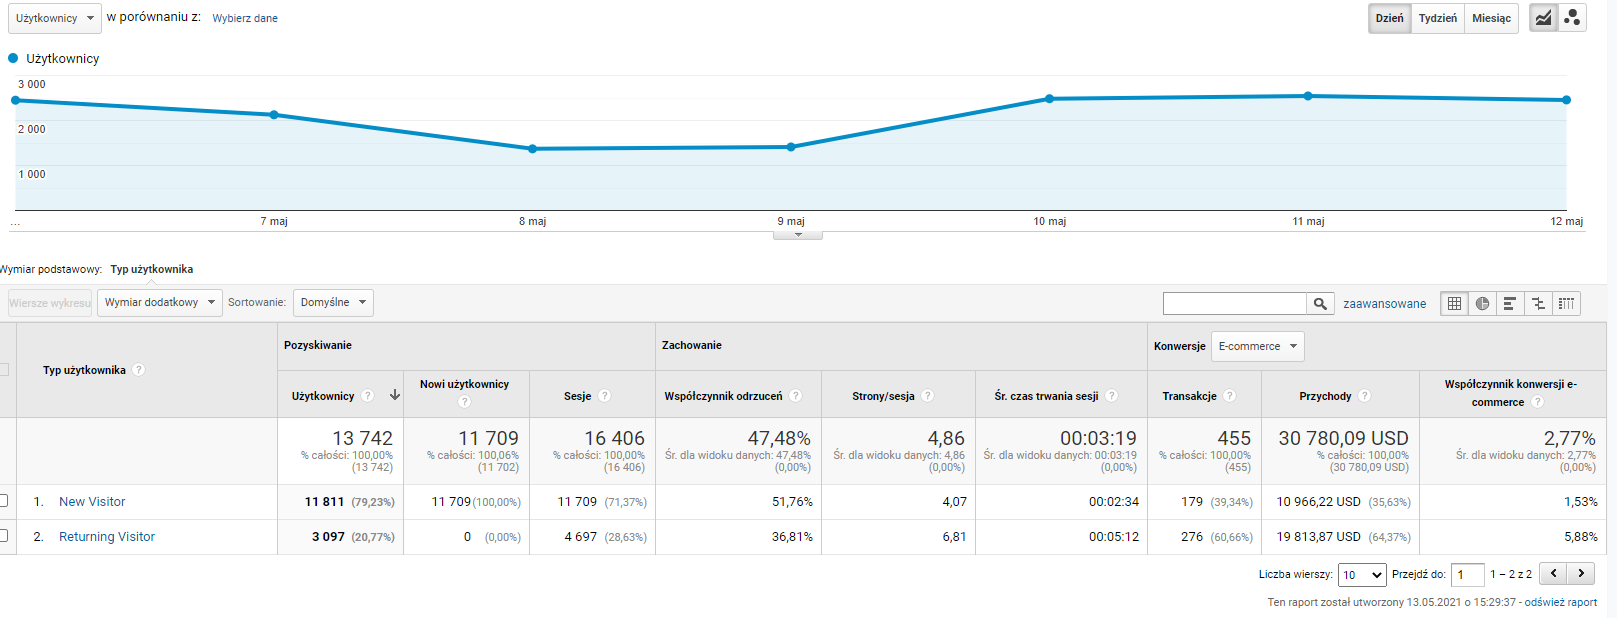Select Typ użytkownika primary dimension
Image resolution: width=1617 pixels, height=618 pixels.
point(152,269)
